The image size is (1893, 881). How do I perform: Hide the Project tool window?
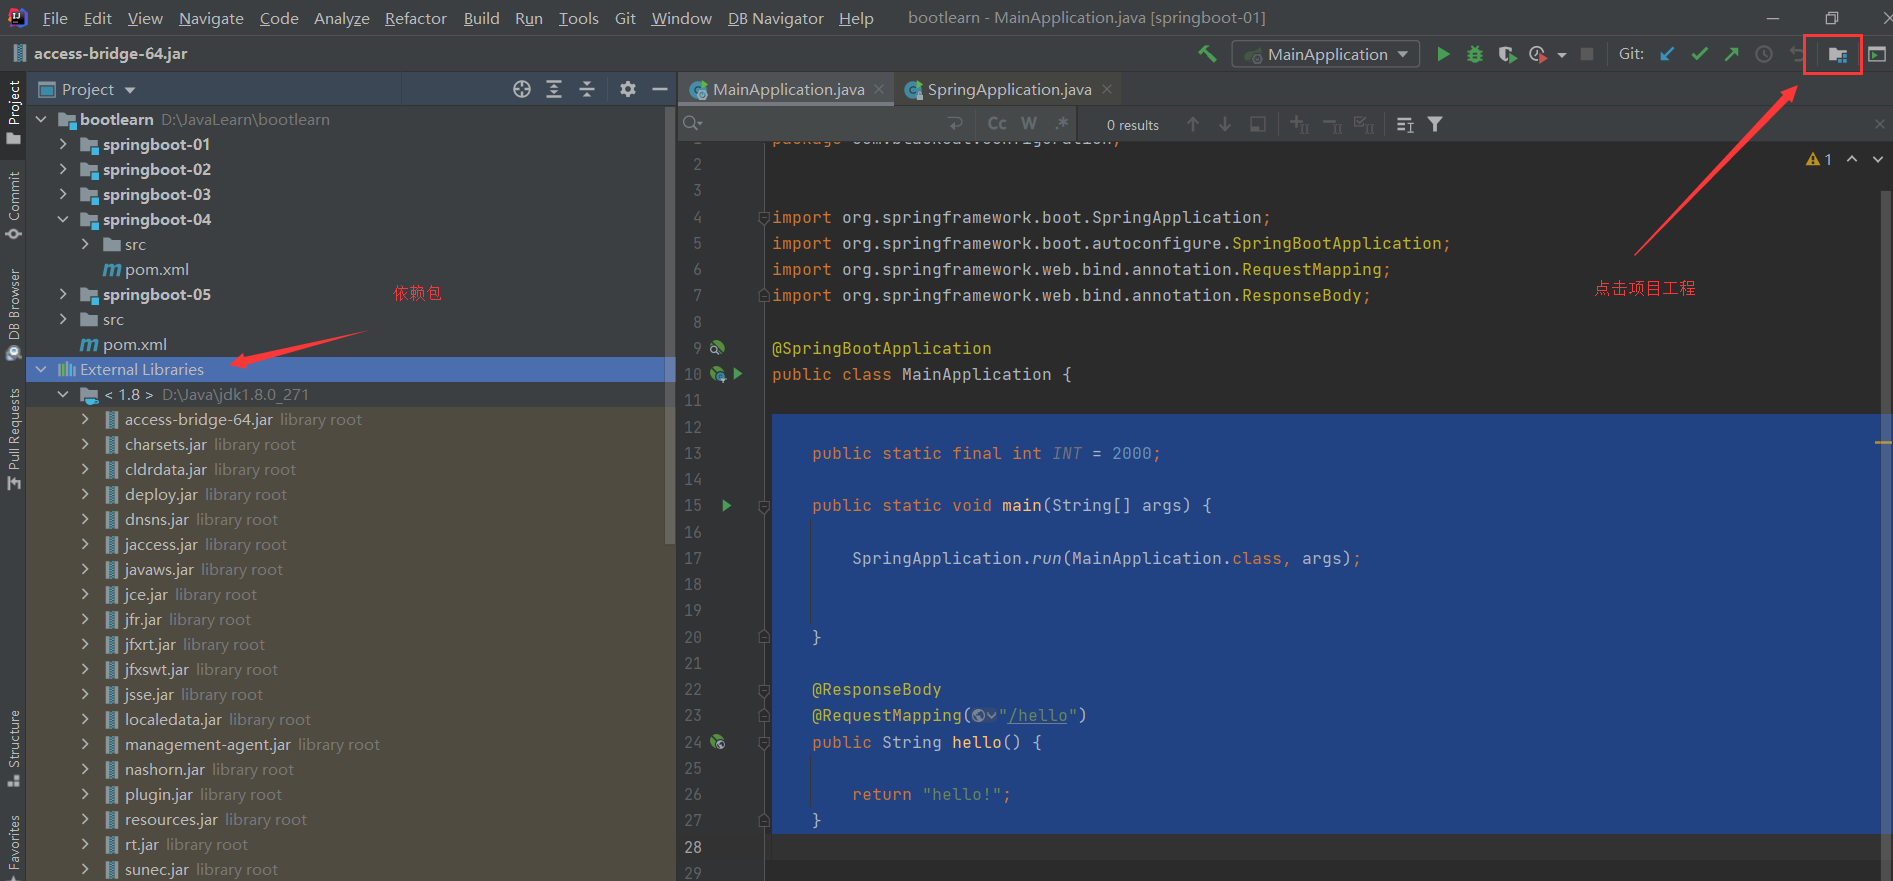(x=660, y=89)
